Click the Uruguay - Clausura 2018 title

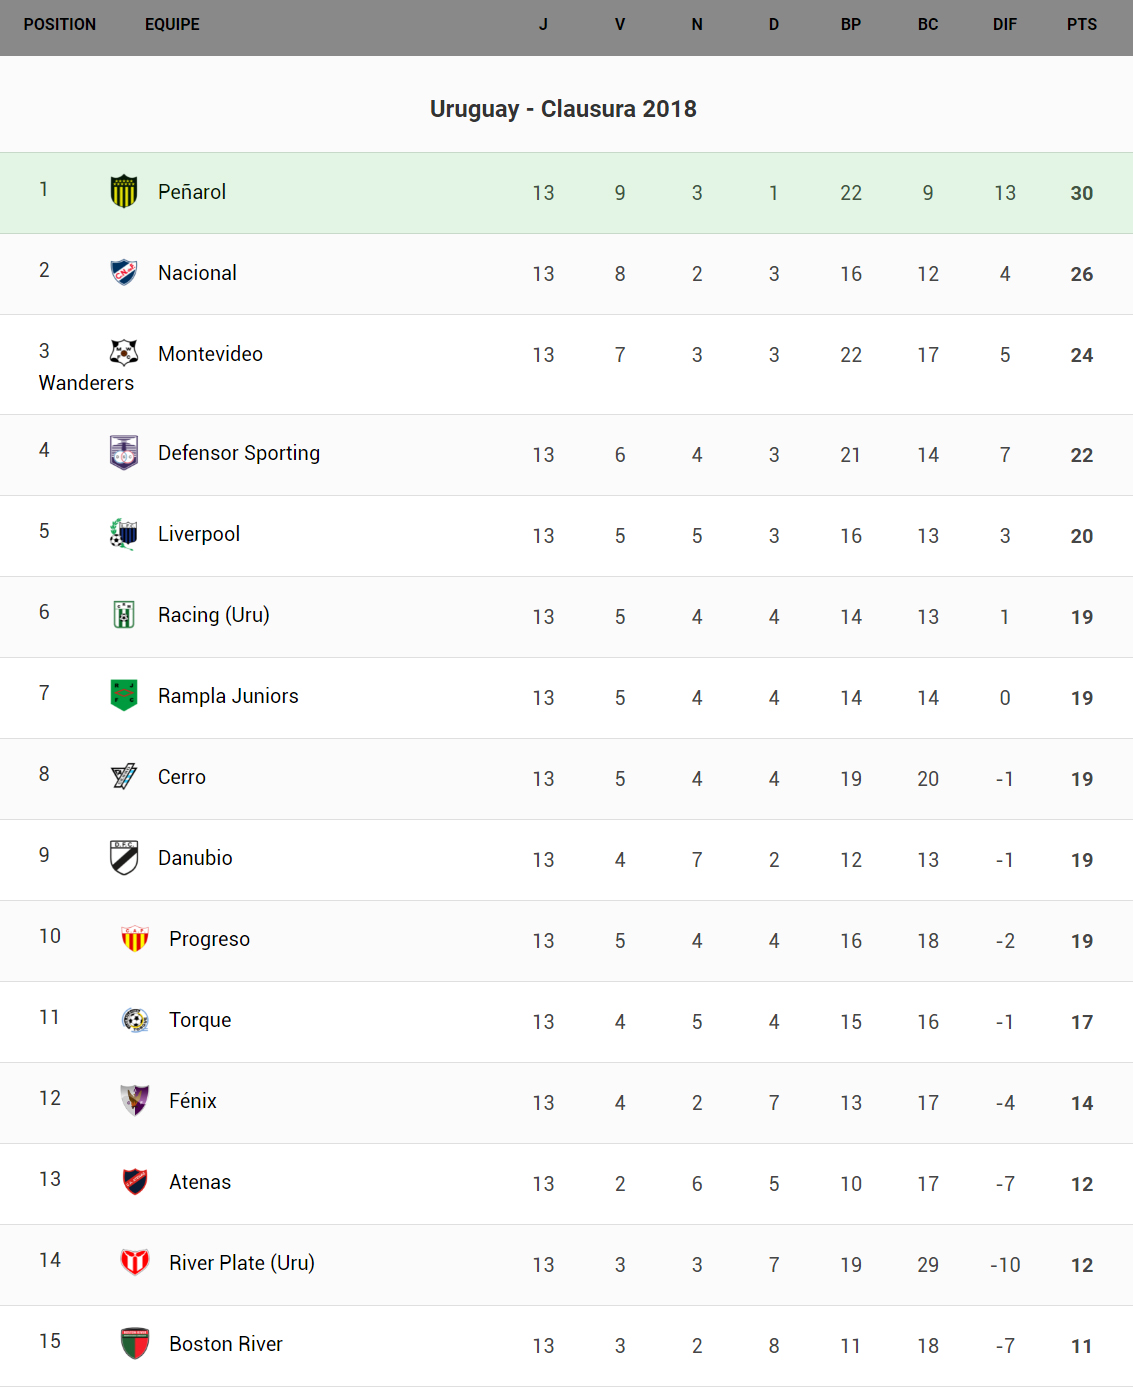[x=563, y=109]
